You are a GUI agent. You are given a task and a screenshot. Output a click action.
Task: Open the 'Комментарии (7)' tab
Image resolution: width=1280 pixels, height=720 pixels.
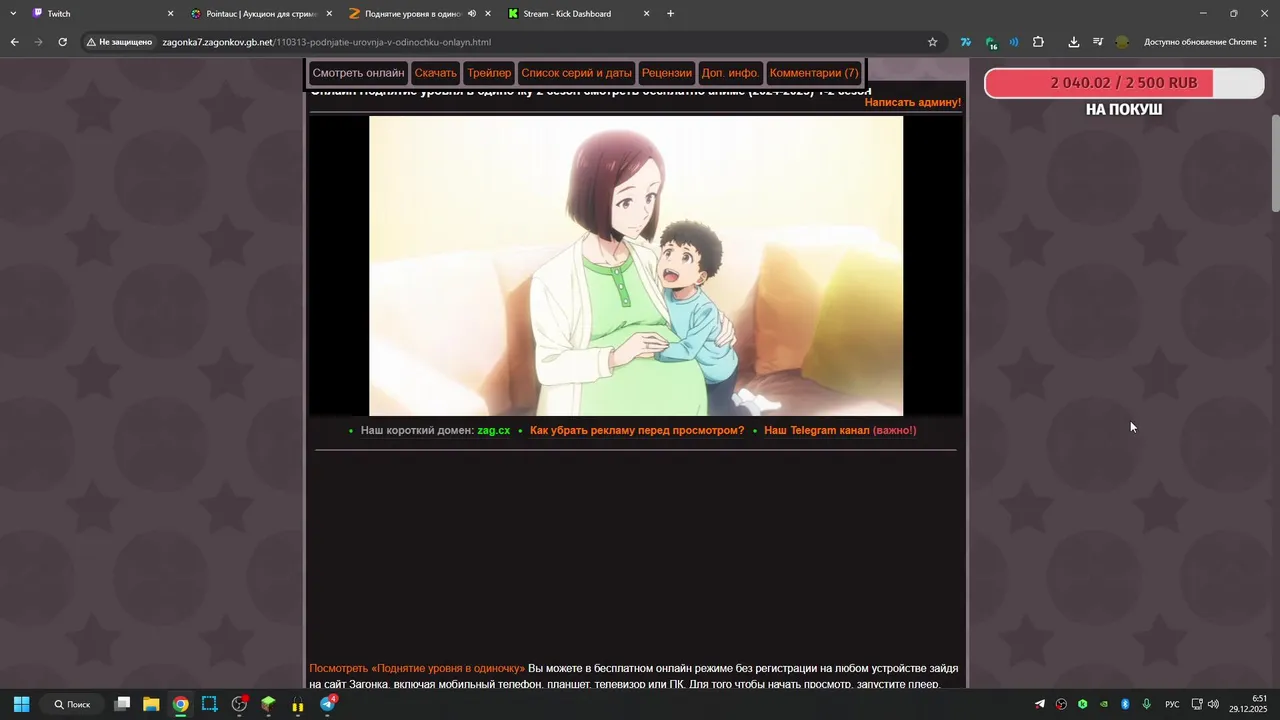814,73
